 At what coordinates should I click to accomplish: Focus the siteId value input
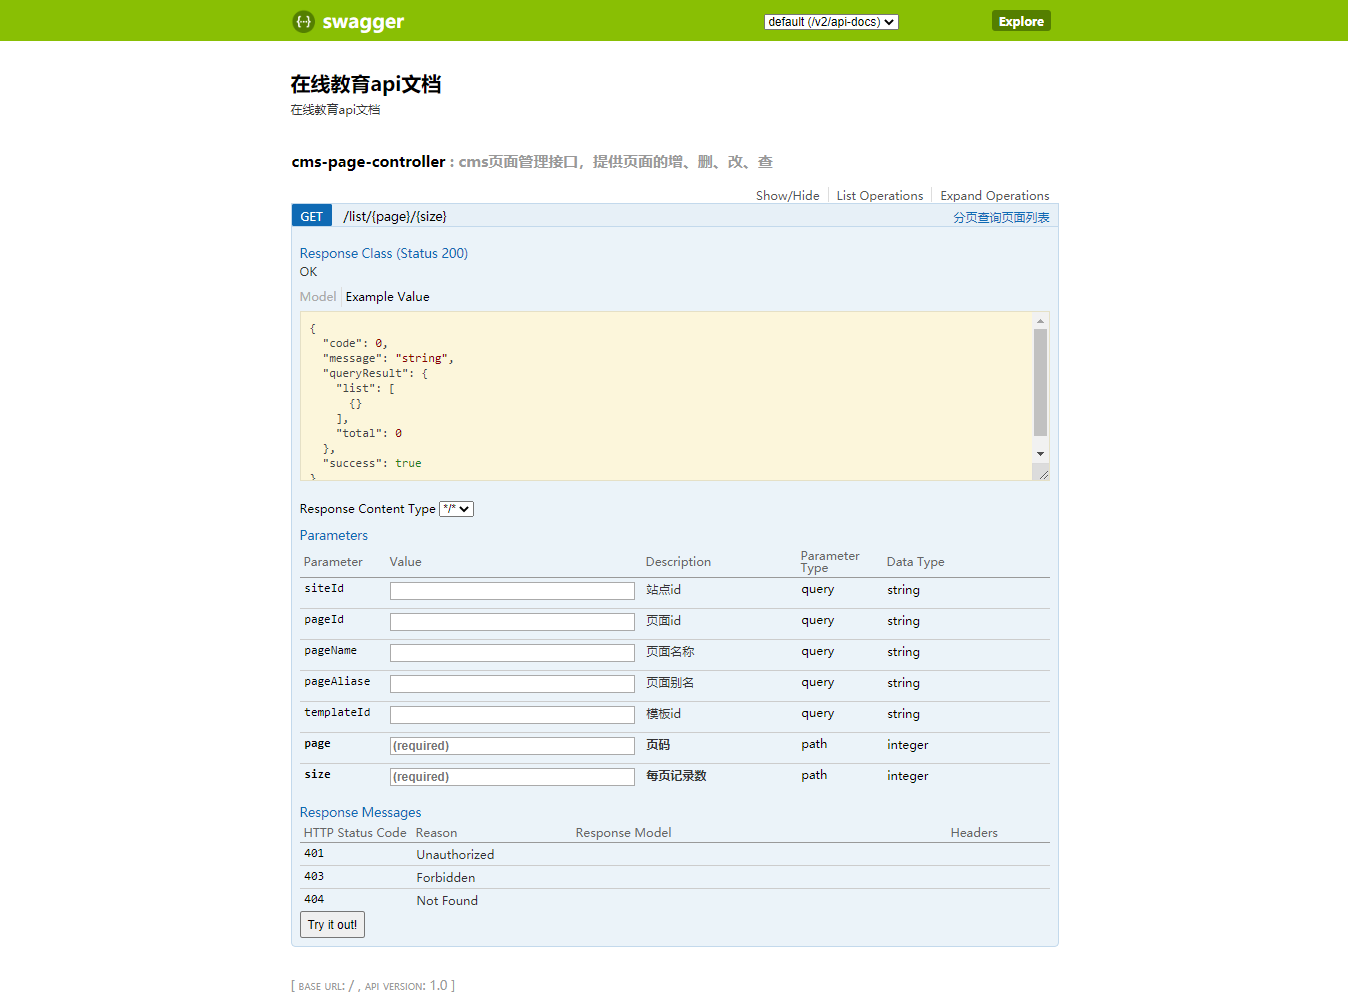pos(512,591)
